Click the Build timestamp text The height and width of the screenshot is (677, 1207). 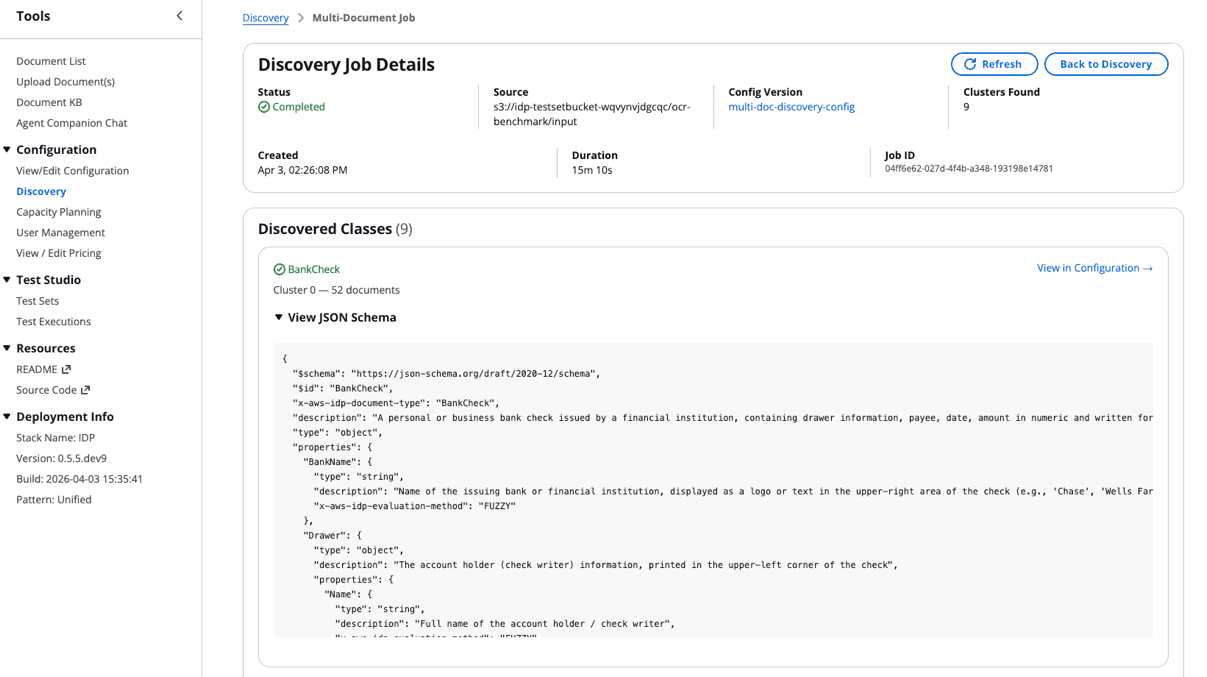[x=79, y=479]
